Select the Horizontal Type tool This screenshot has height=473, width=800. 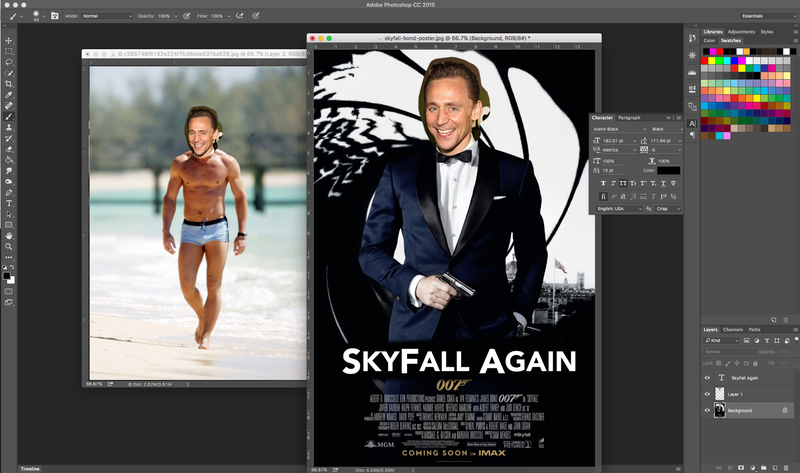point(9,204)
